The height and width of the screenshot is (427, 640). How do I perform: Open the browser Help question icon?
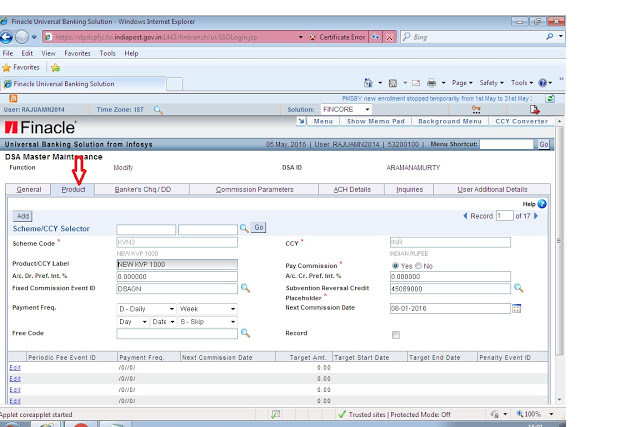[x=542, y=83]
